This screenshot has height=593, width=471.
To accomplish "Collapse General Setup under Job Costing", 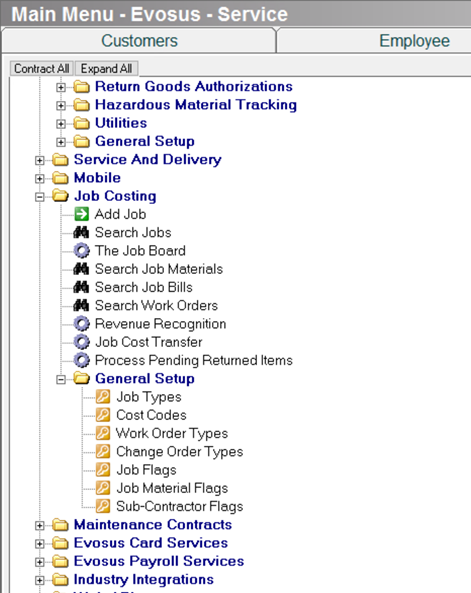I will (x=61, y=379).
